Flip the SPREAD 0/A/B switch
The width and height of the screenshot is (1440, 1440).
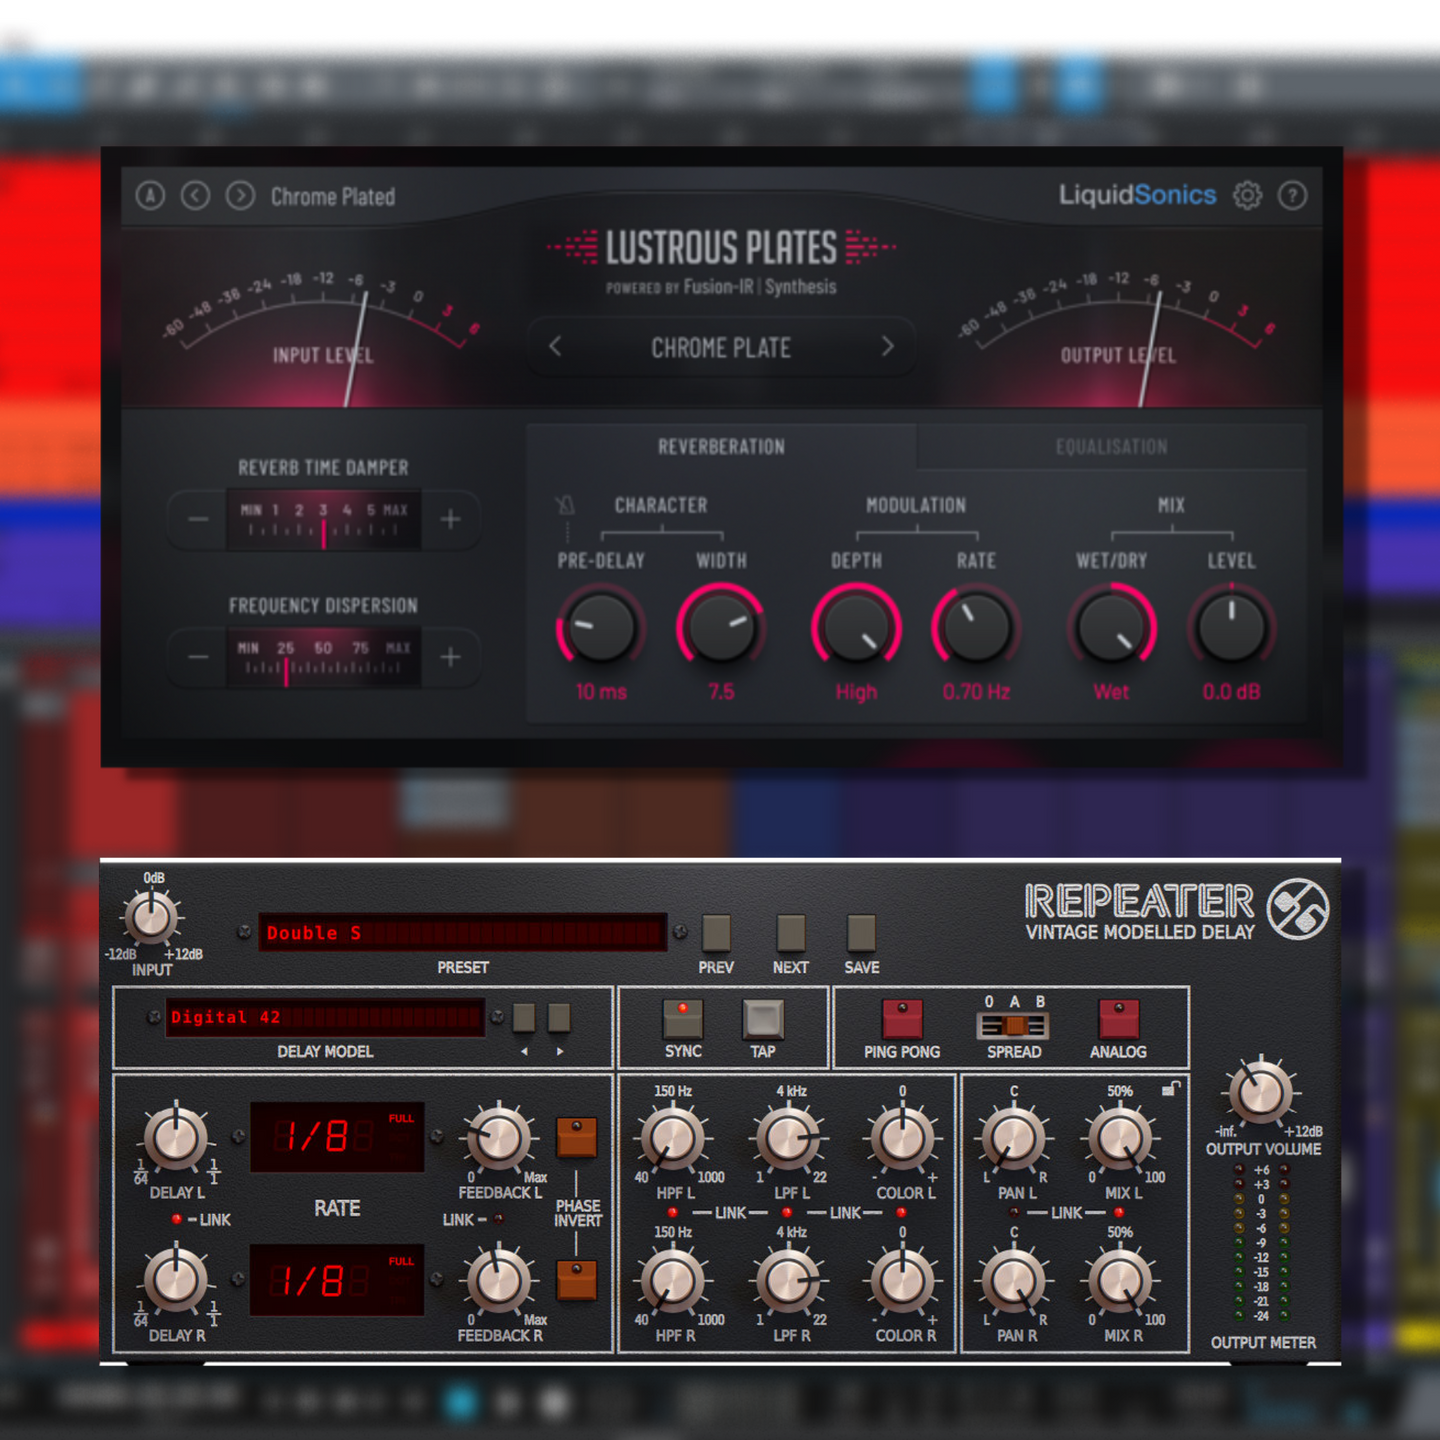(x=1013, y=1025)
